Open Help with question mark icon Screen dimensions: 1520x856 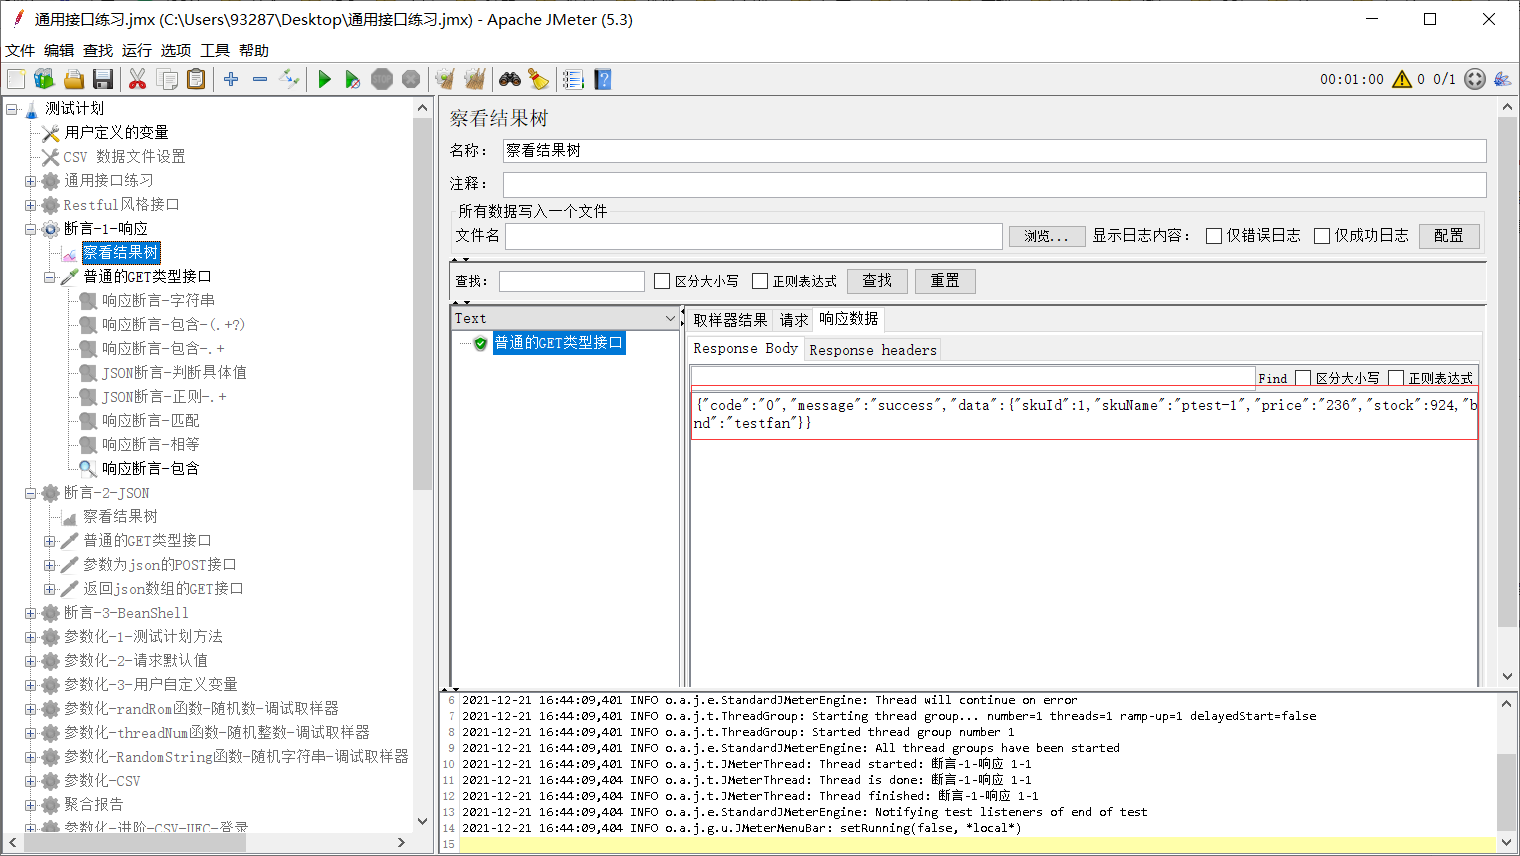pos(602,79)
